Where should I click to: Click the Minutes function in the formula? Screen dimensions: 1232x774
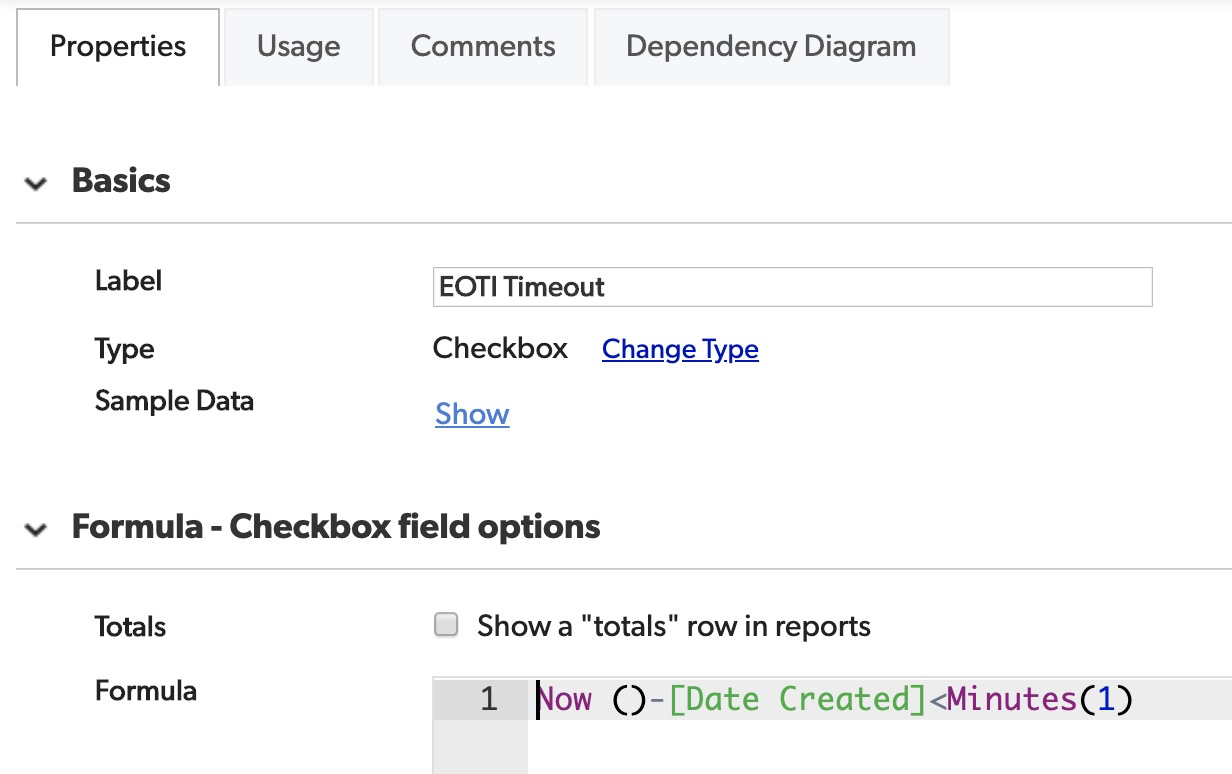(1012, 699)
